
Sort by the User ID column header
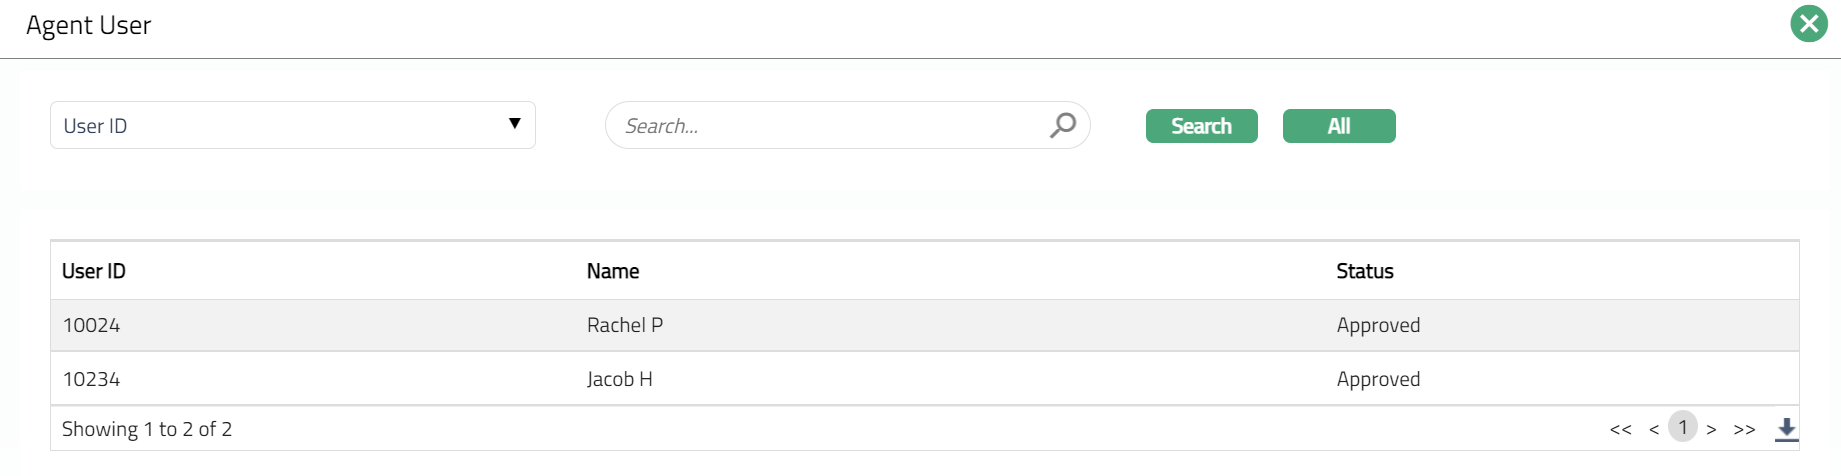(94, 271)
